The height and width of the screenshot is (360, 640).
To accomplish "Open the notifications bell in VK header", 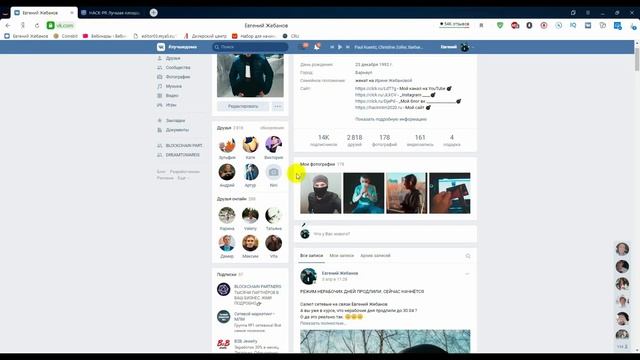I will (317, 47).
